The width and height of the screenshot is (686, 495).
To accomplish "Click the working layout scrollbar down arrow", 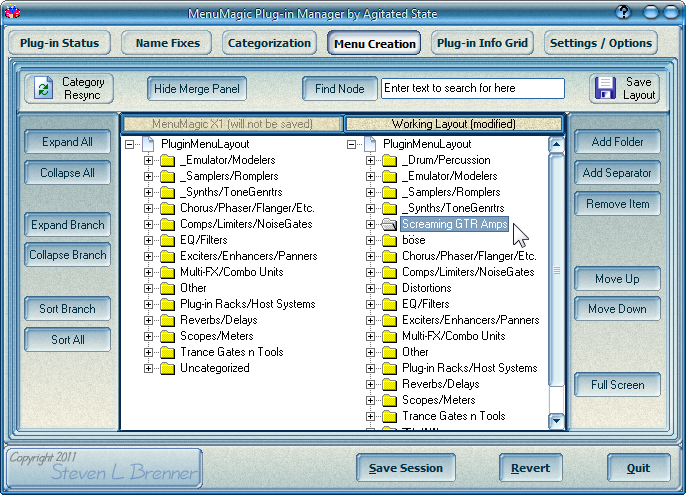I will pos(556,421).
